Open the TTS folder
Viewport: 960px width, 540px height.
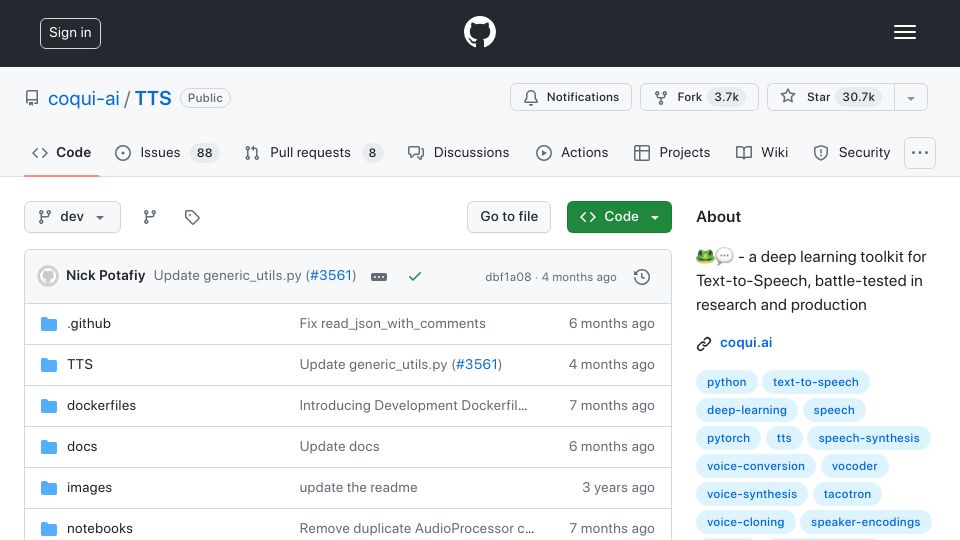(80, 365)
